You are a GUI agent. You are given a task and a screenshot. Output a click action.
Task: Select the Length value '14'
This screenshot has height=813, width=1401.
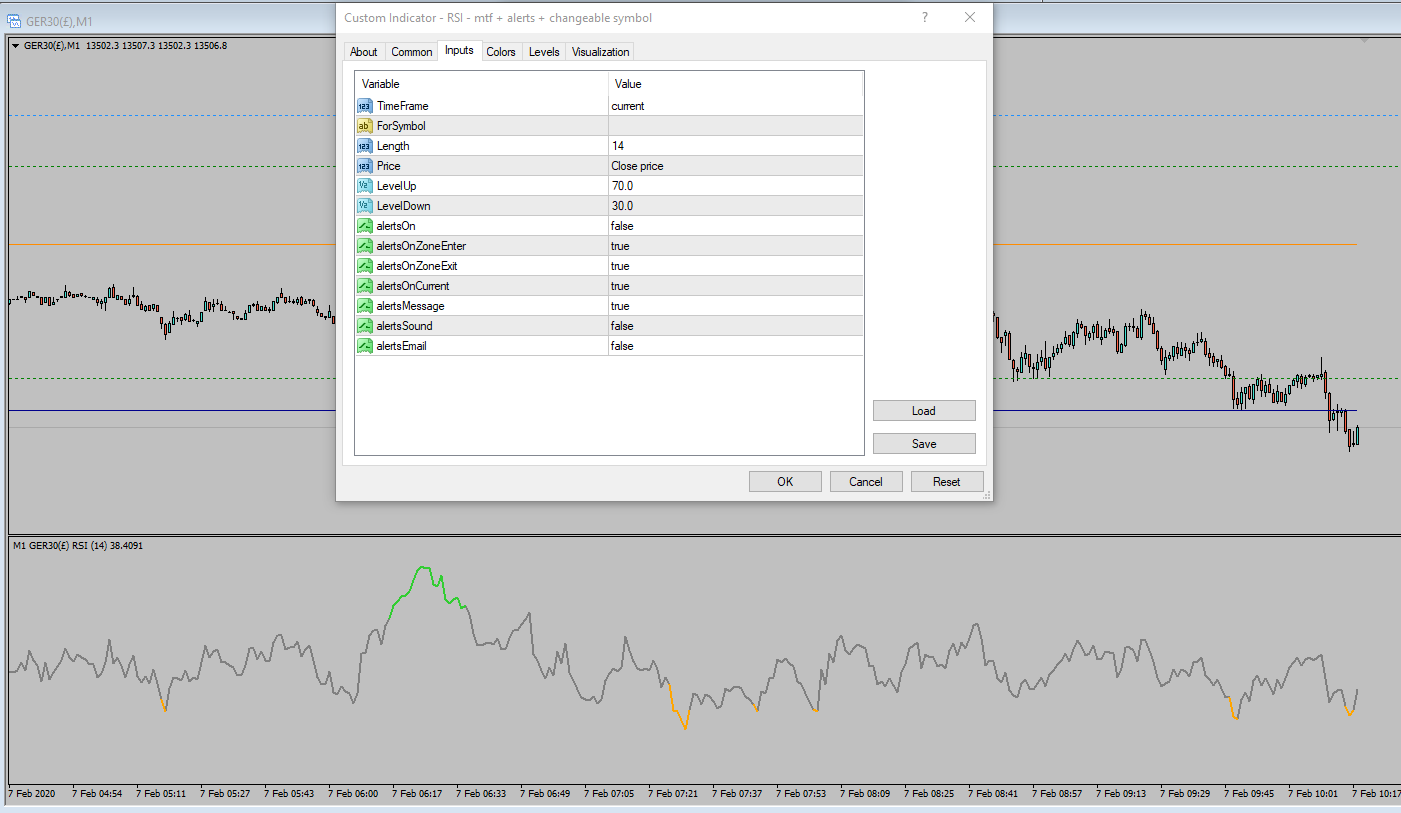coord(618,146)
